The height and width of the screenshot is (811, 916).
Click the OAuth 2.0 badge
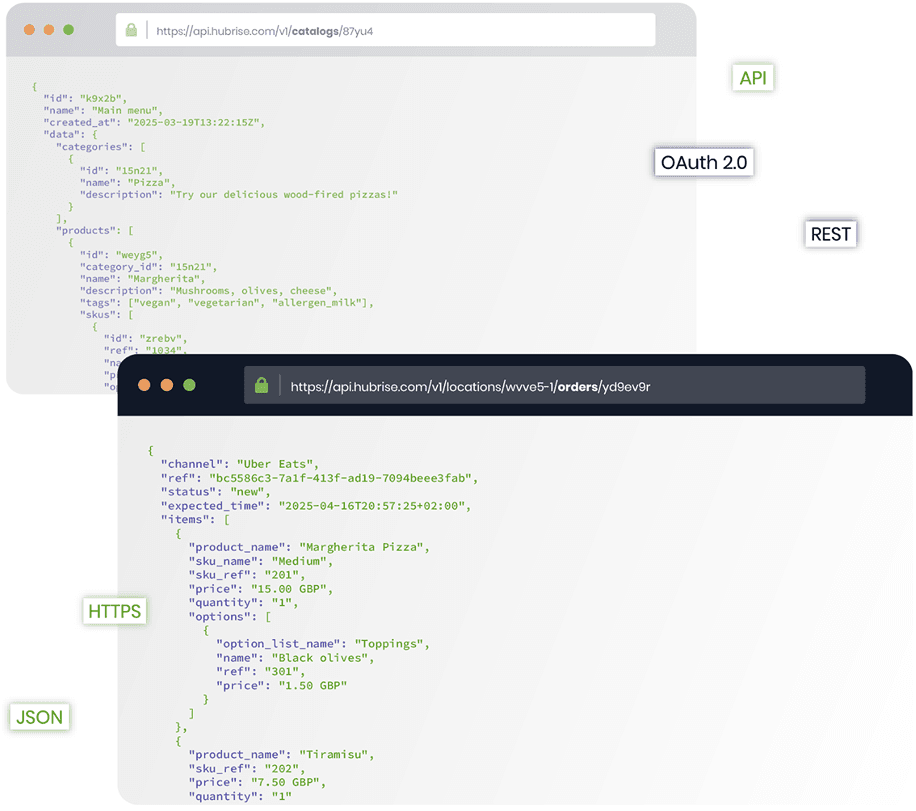pyautogui.click(x=703, y=161)
